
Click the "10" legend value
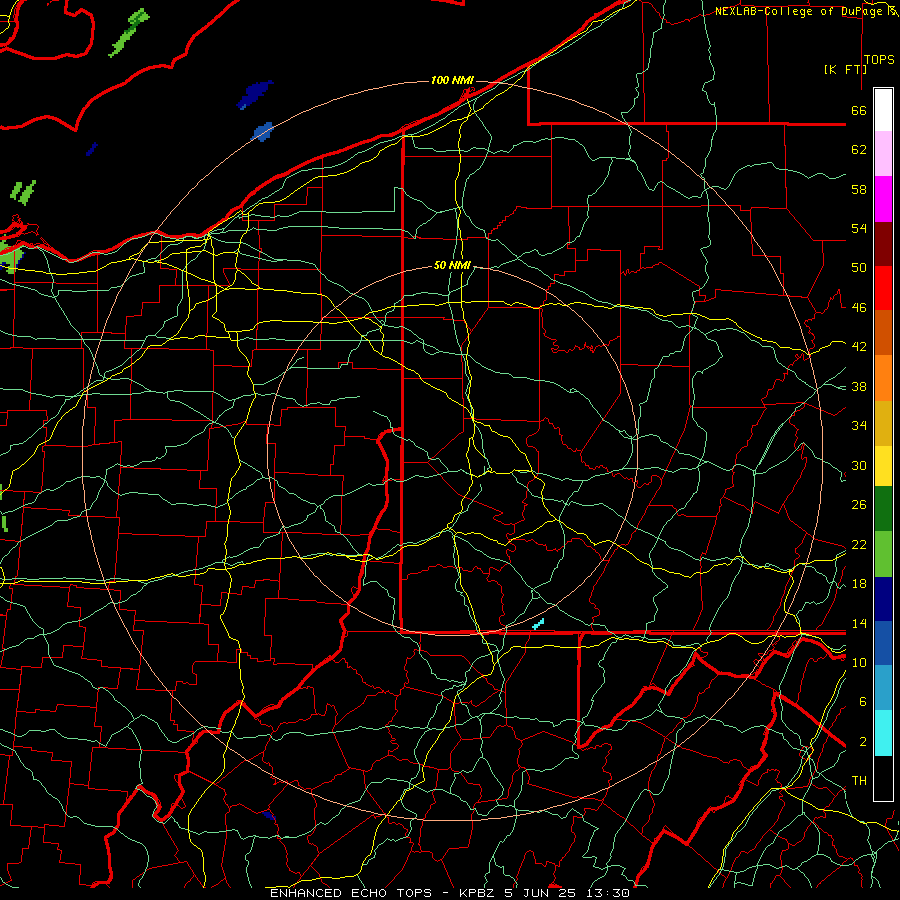(859, 662)
